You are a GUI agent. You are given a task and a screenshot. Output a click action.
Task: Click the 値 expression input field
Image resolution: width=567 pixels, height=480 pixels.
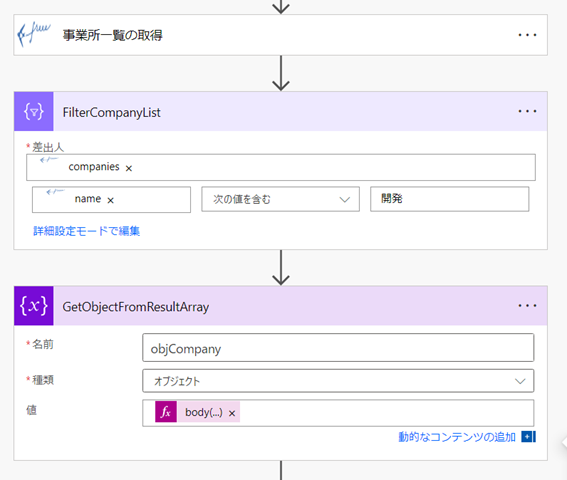pos(338,413)
